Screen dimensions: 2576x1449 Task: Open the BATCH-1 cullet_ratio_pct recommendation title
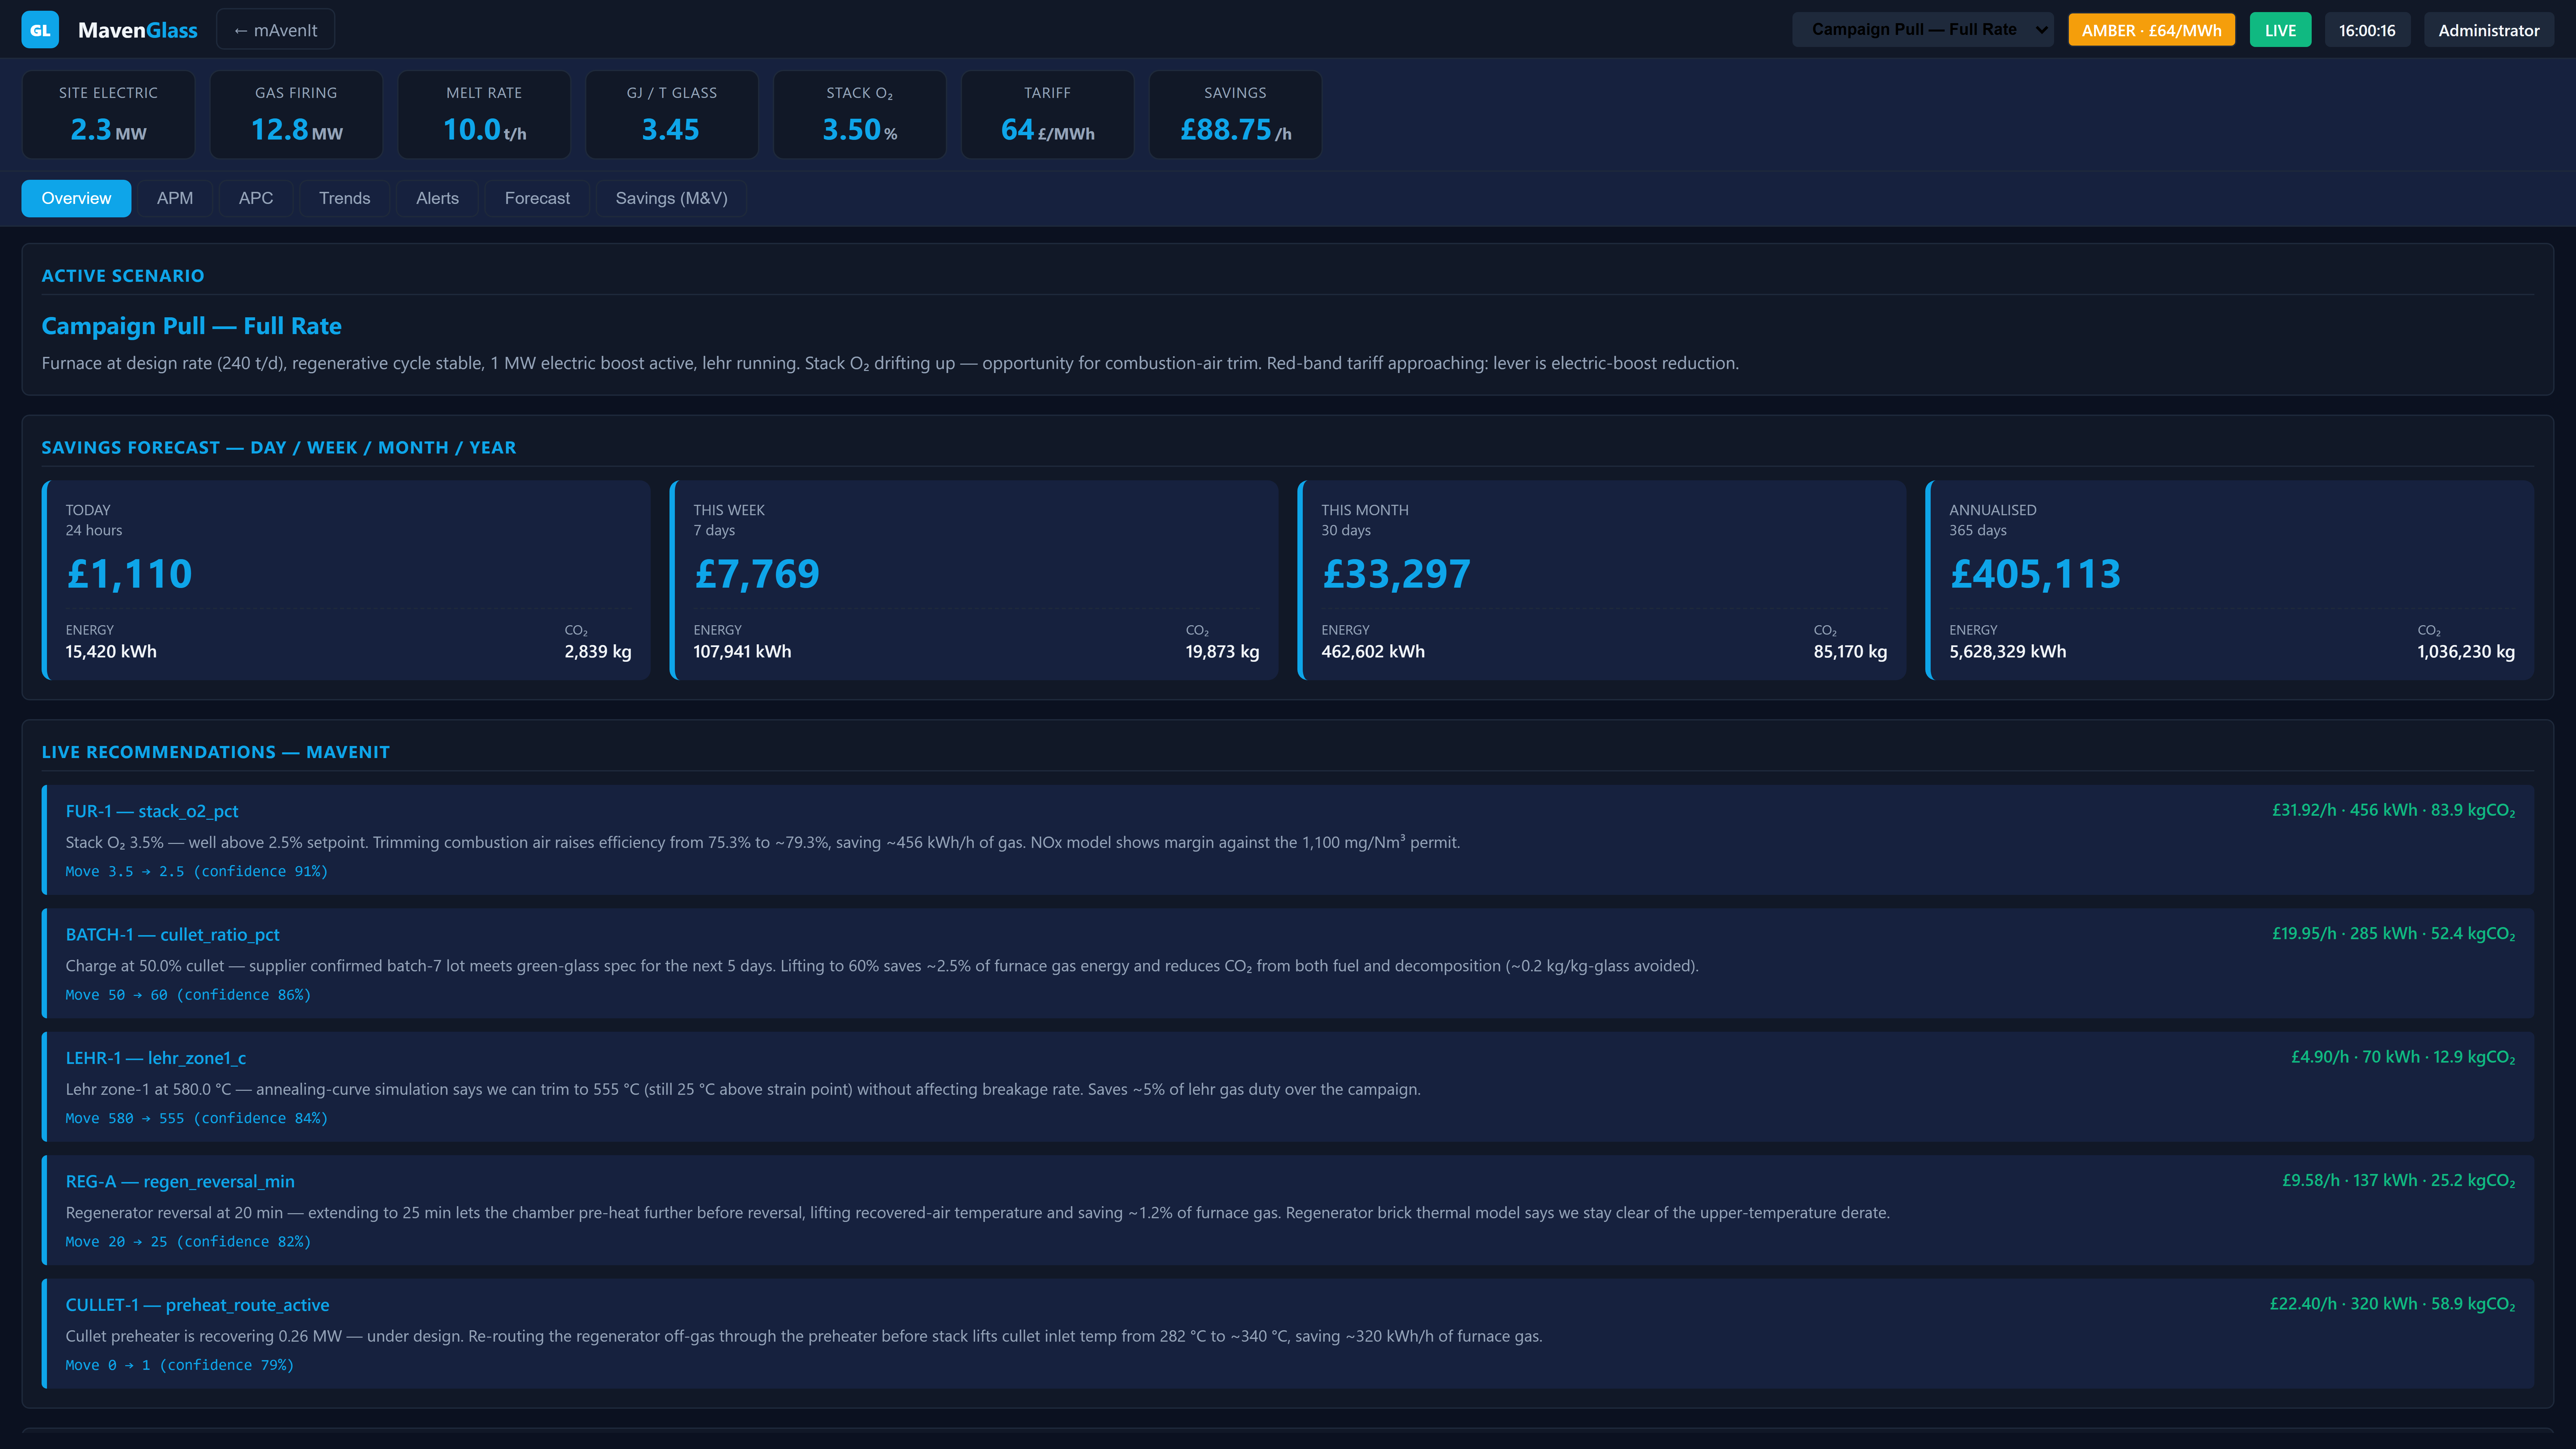pos(173,935)
